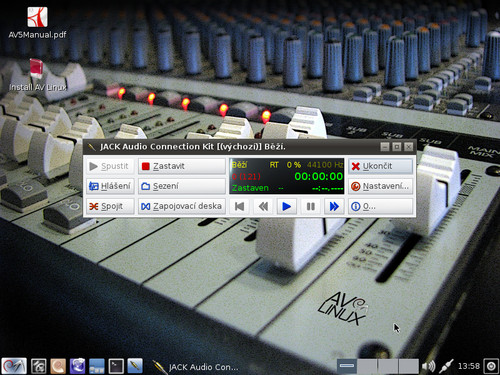Click the Zastaven transport state text
The height and width of the screenshot is (375, 500).
(x=250, y=188)
